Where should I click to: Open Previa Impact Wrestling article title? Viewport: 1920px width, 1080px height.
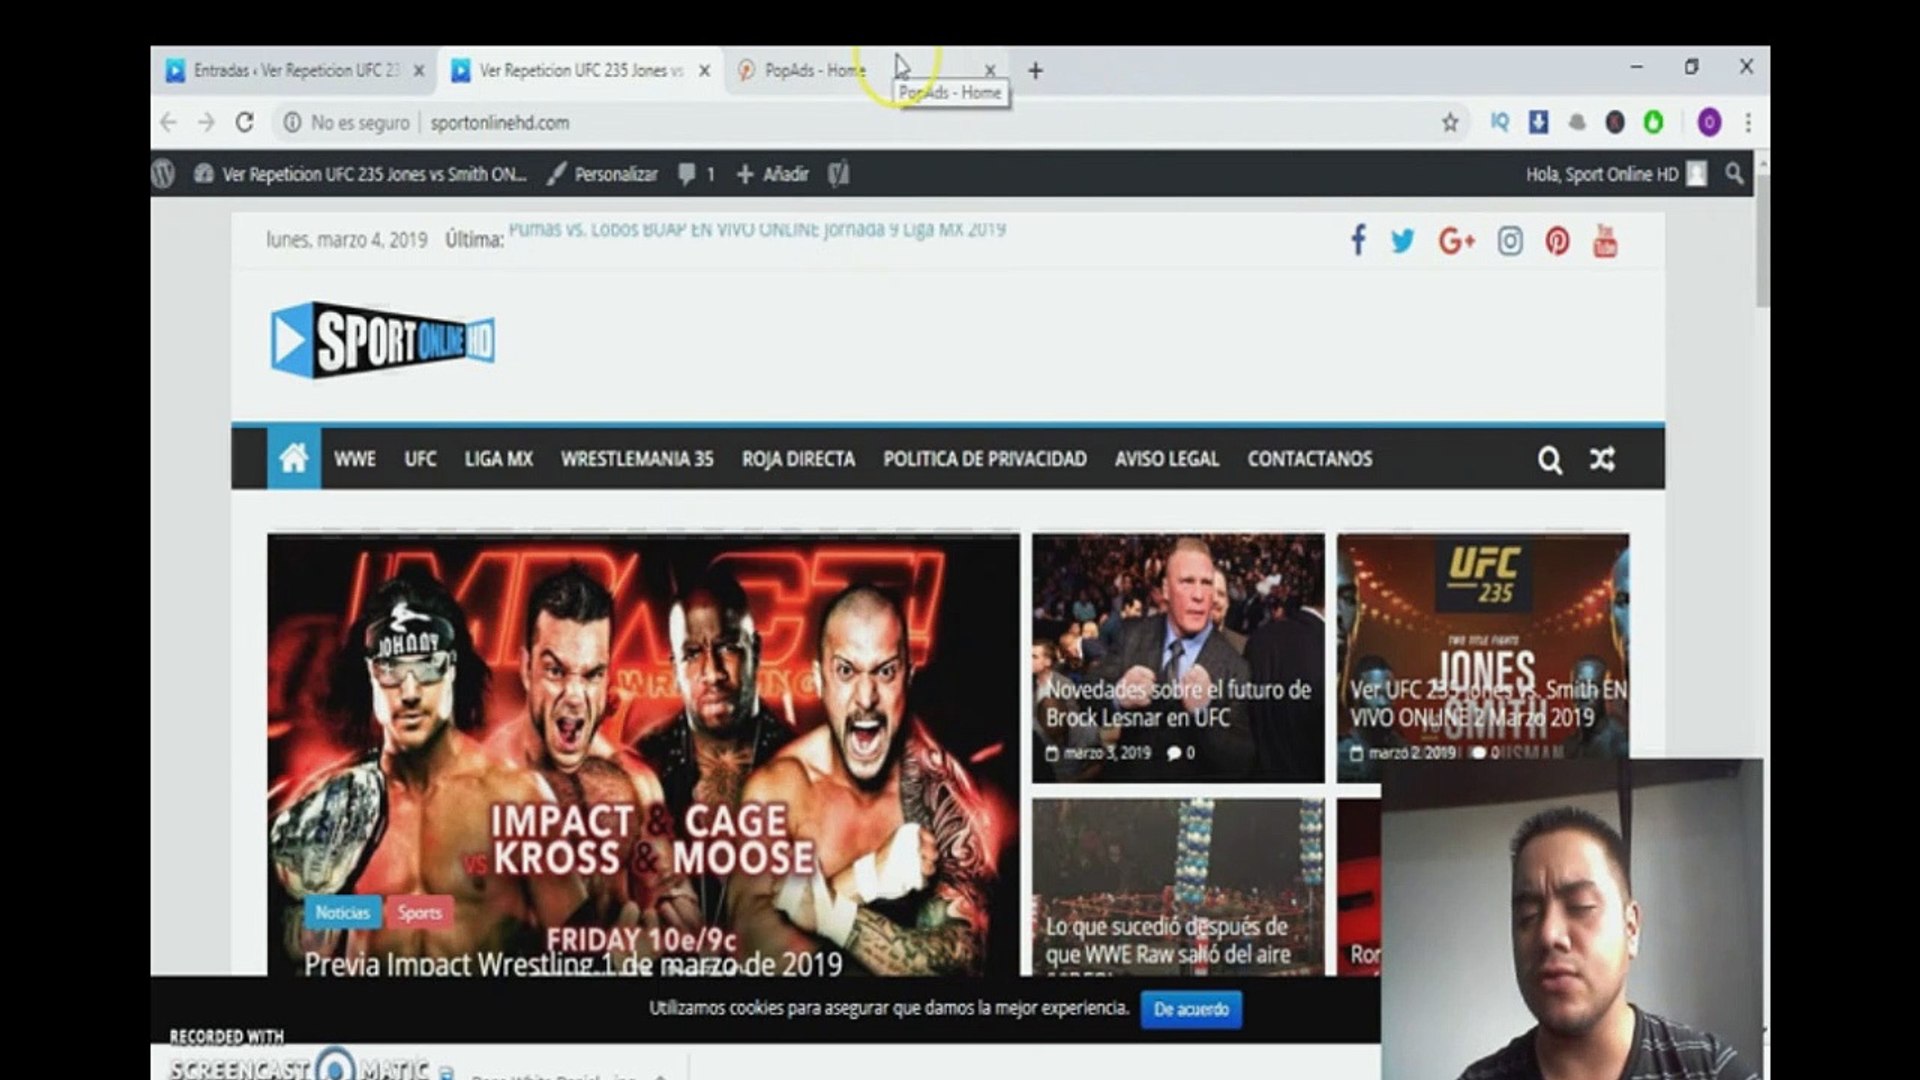(x=573, y=964)
